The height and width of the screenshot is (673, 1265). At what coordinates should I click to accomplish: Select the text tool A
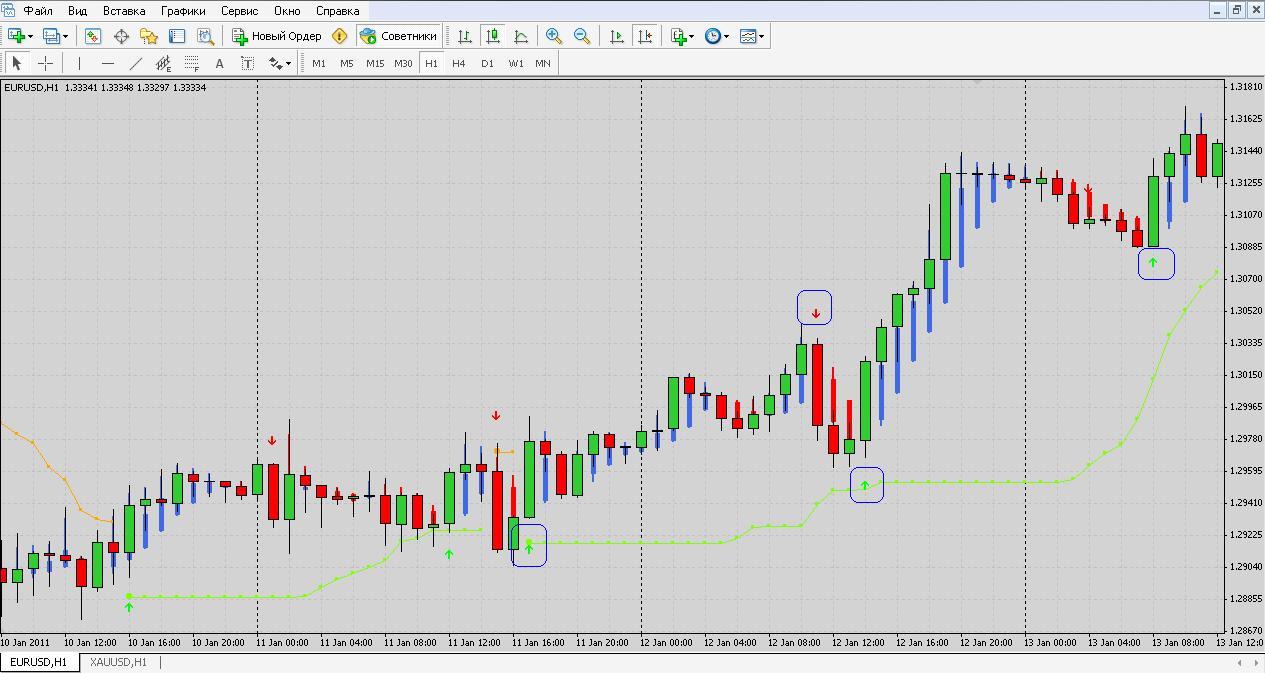coord(219,63)
